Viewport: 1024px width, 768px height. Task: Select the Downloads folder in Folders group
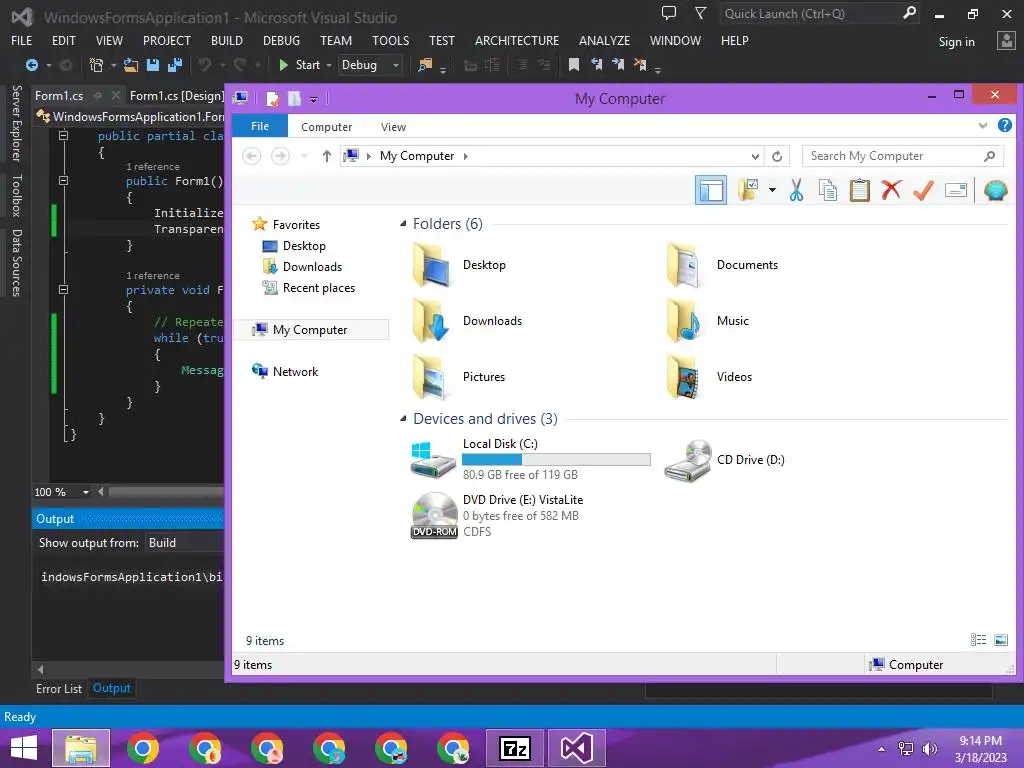tap(468, 321)
